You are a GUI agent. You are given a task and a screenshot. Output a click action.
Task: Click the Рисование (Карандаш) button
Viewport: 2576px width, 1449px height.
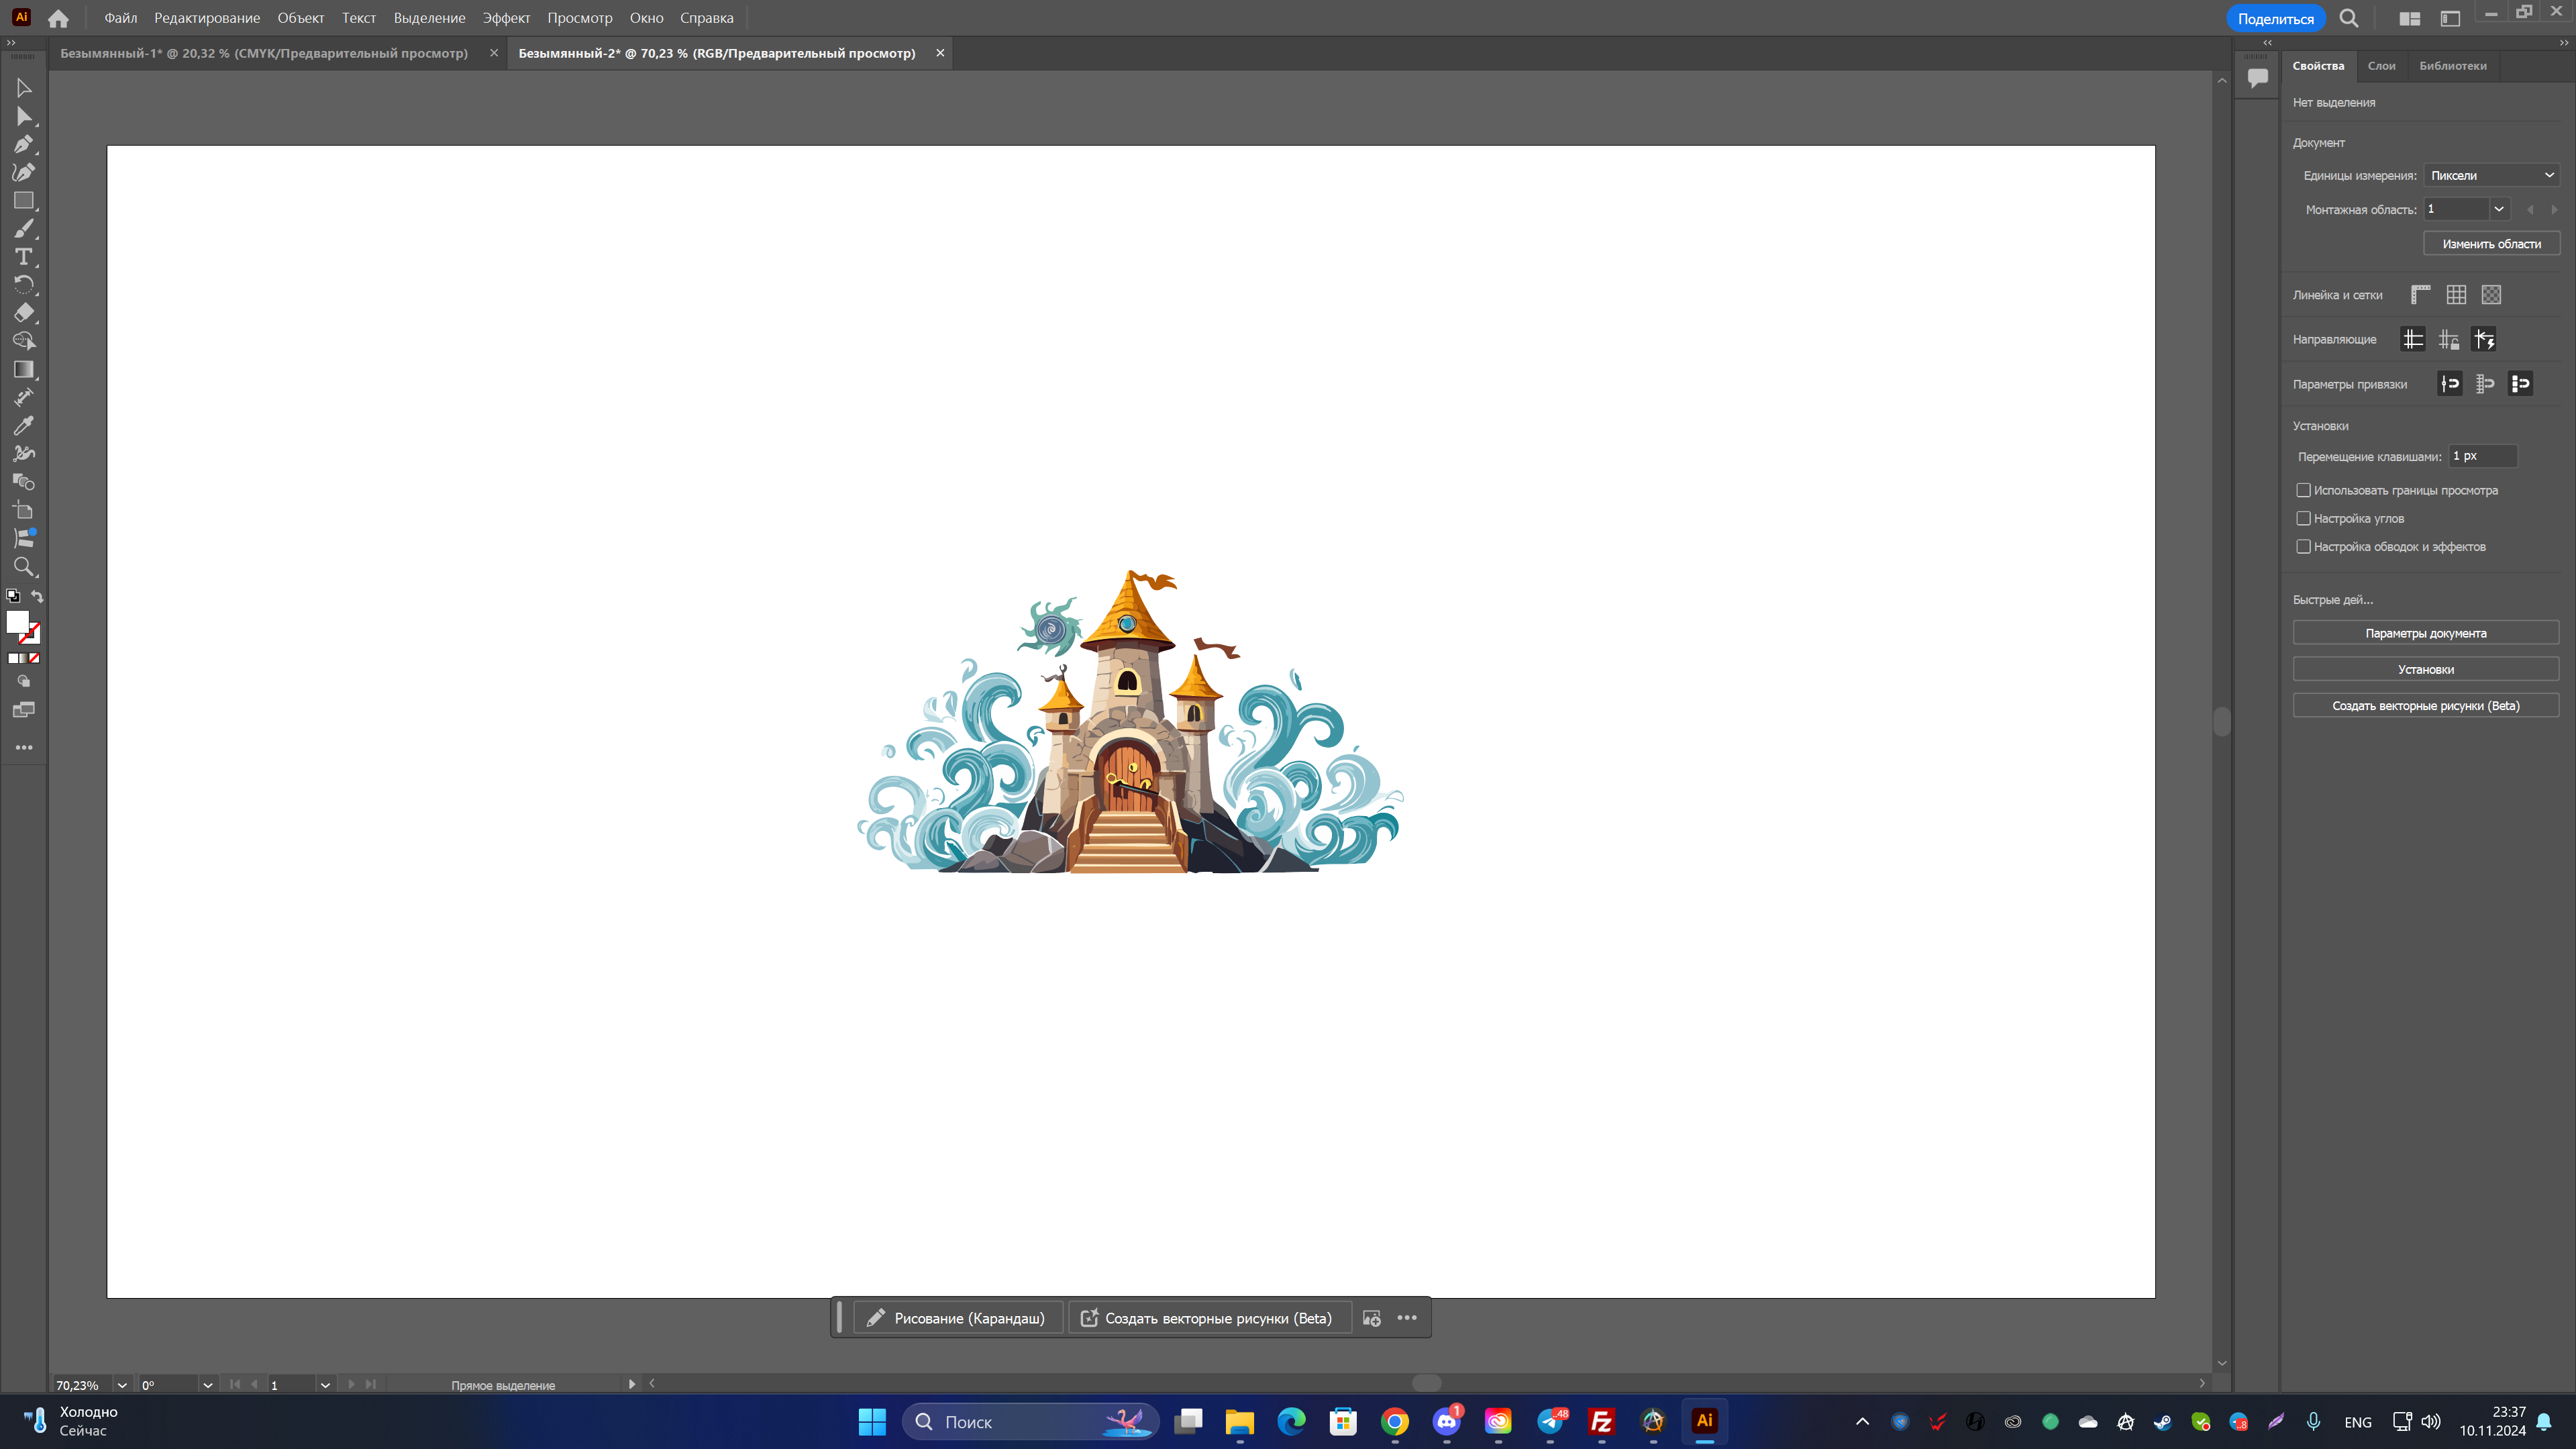coord(957,1318)
